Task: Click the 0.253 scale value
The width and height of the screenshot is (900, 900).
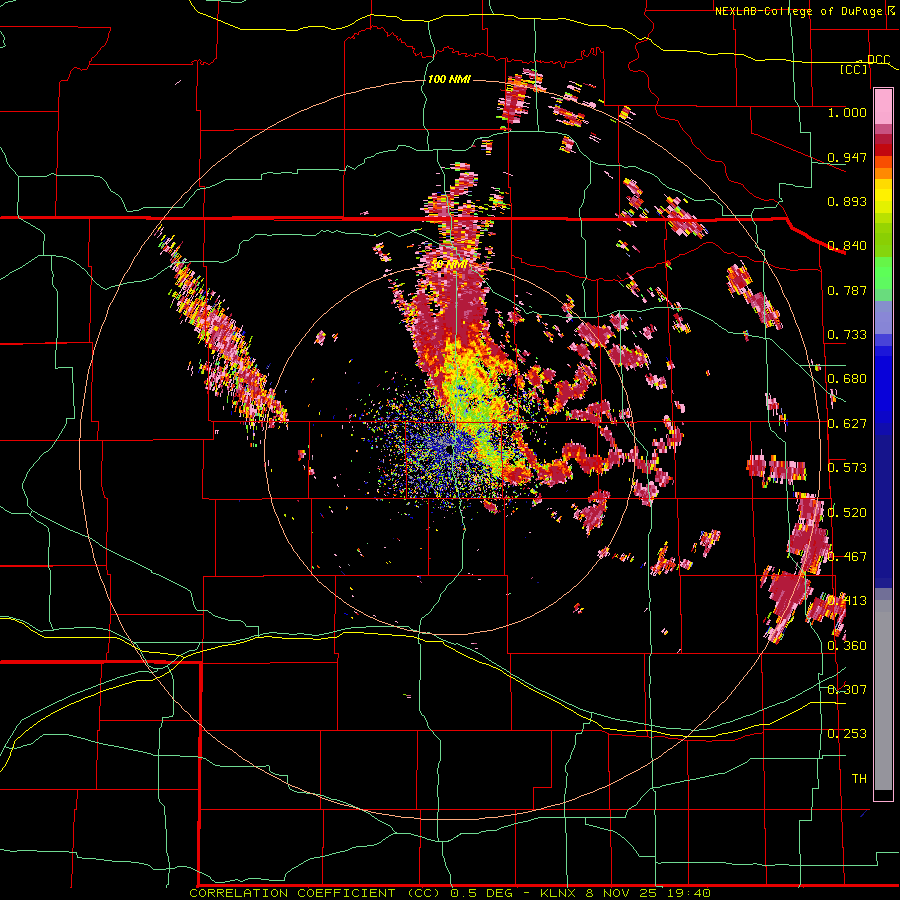Action: point(847,734)
